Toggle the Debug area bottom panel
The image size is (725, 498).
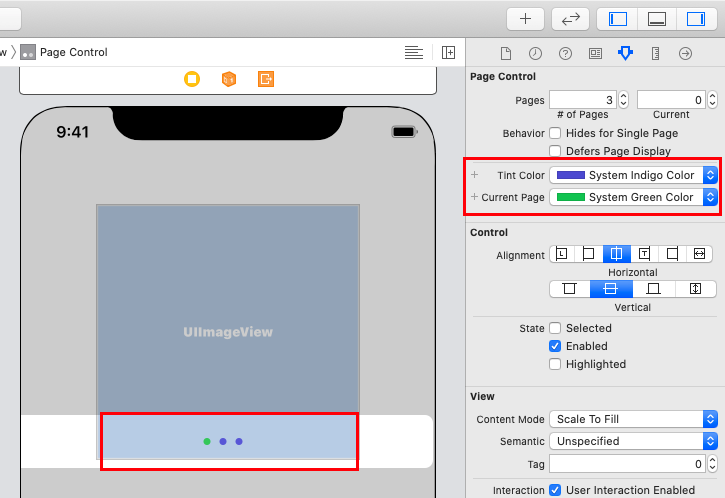pyautogui.click(x=657, y=19)
